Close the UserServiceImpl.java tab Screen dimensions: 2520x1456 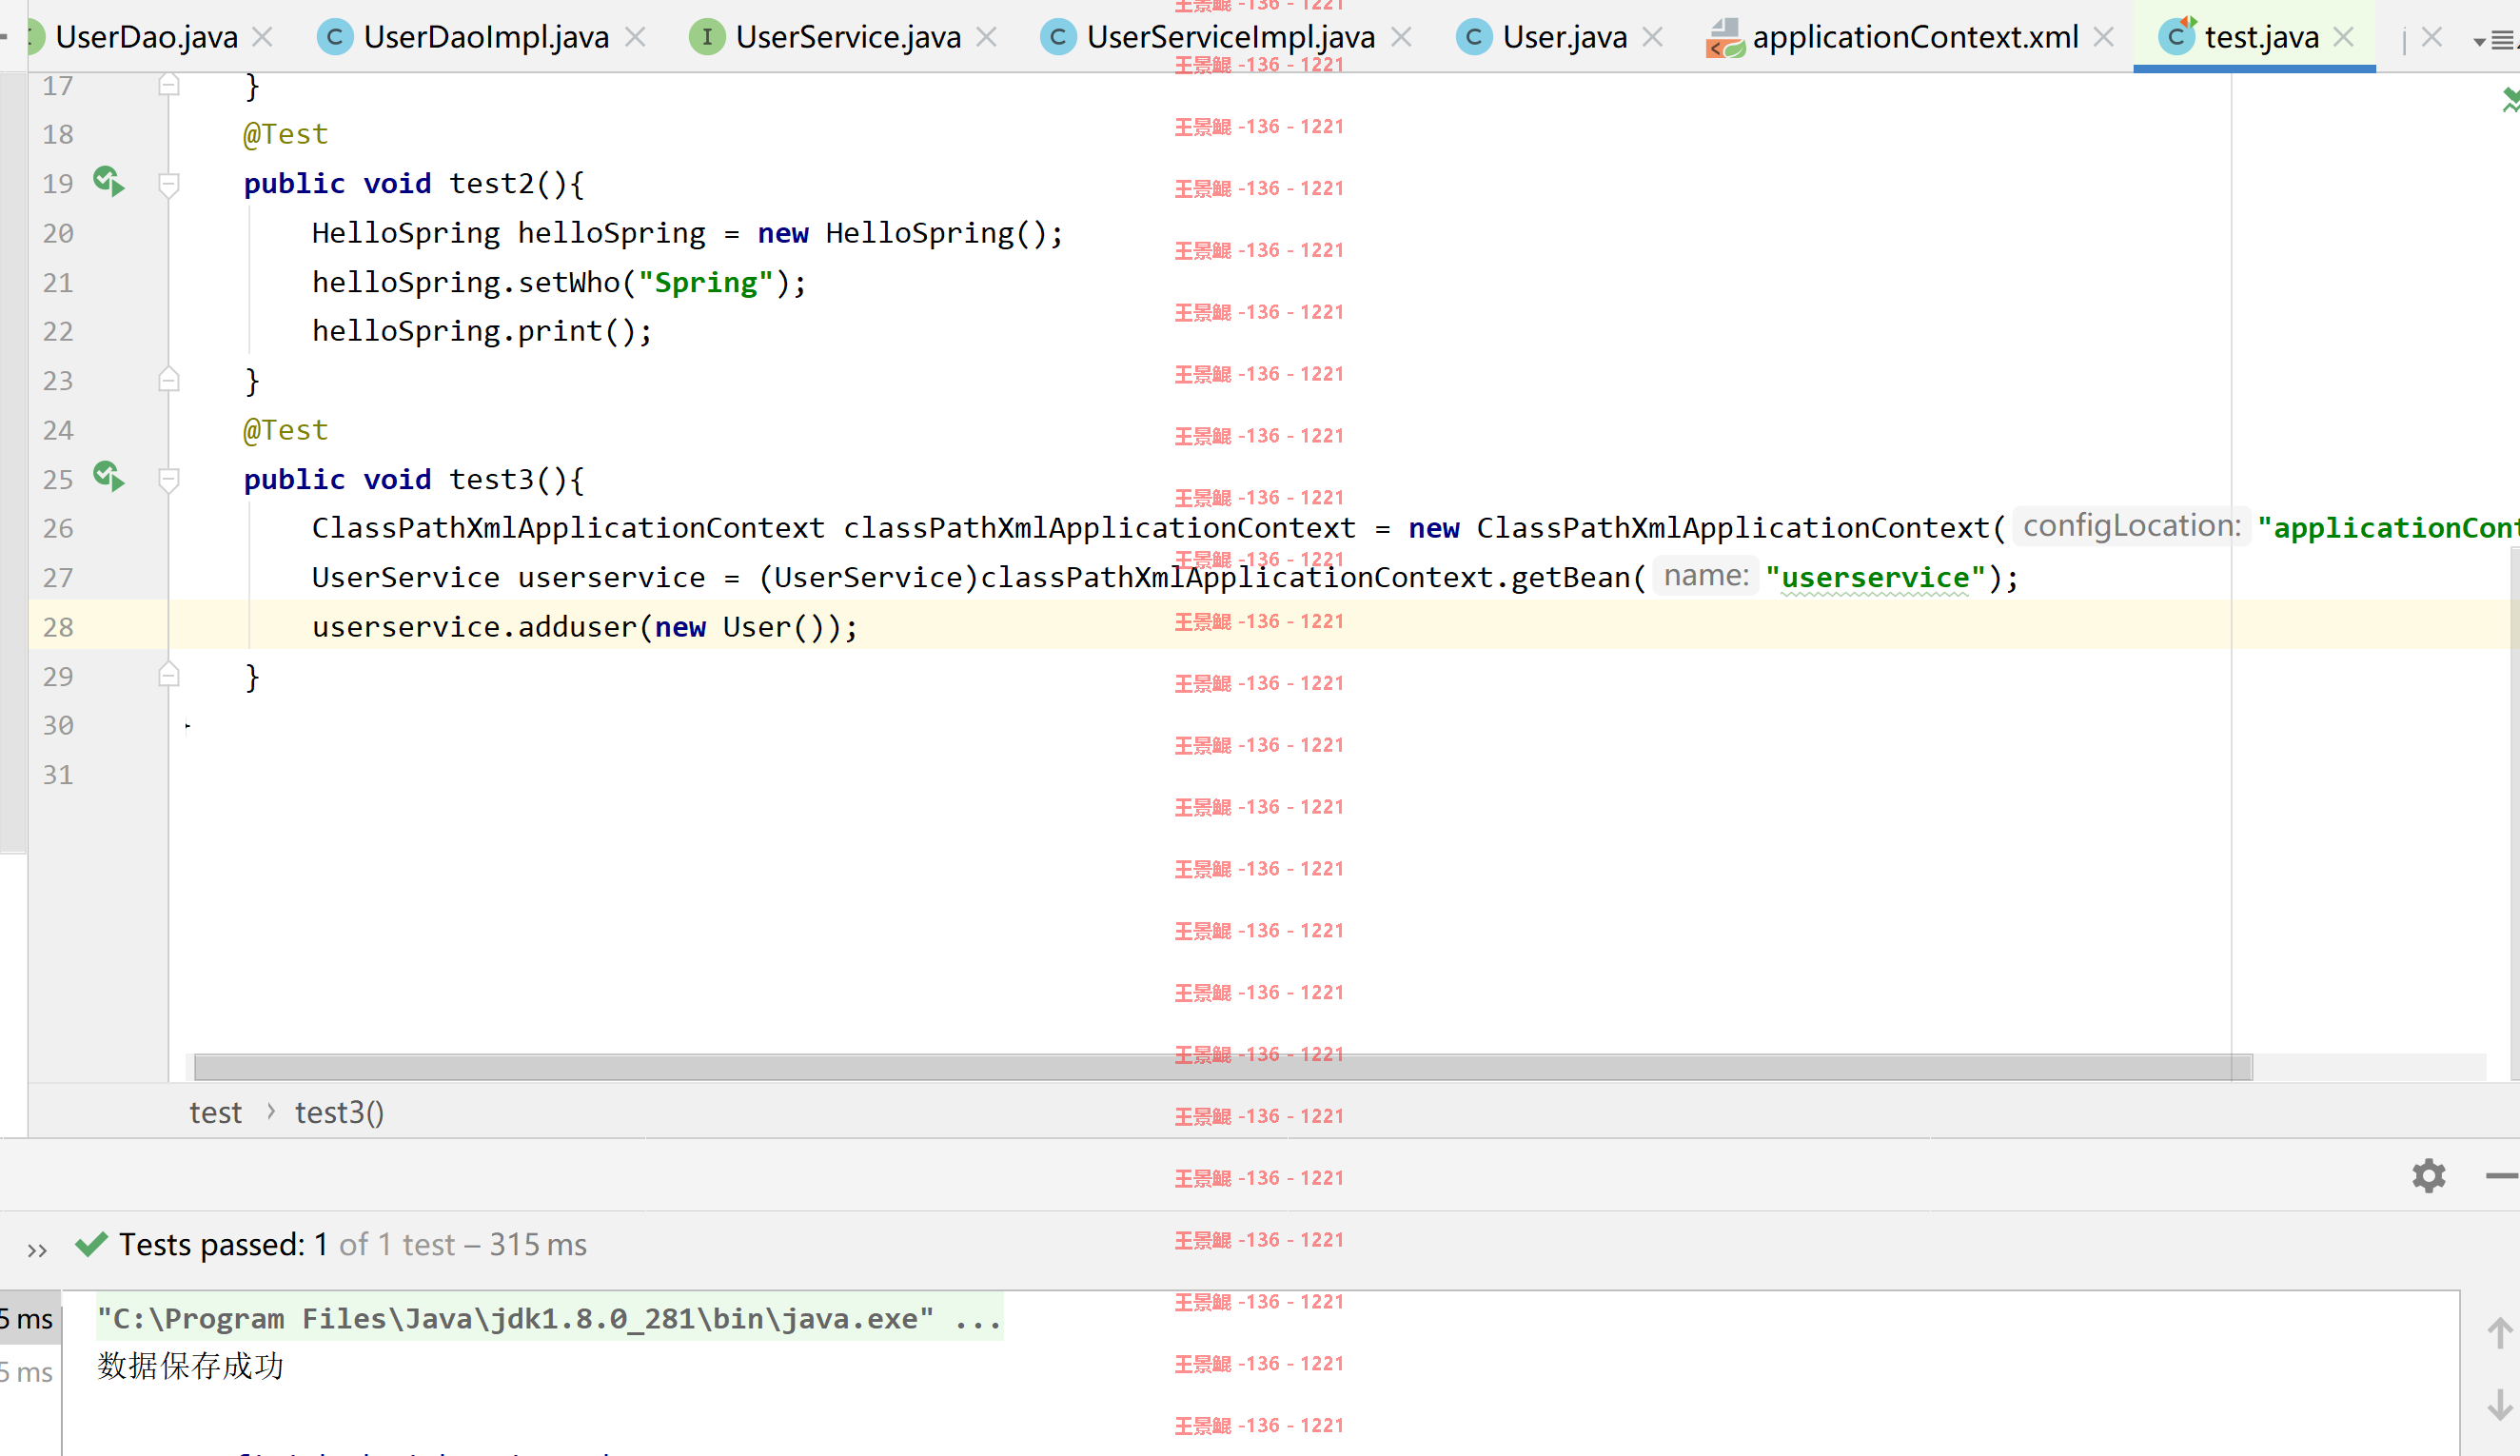[1401, 37]
